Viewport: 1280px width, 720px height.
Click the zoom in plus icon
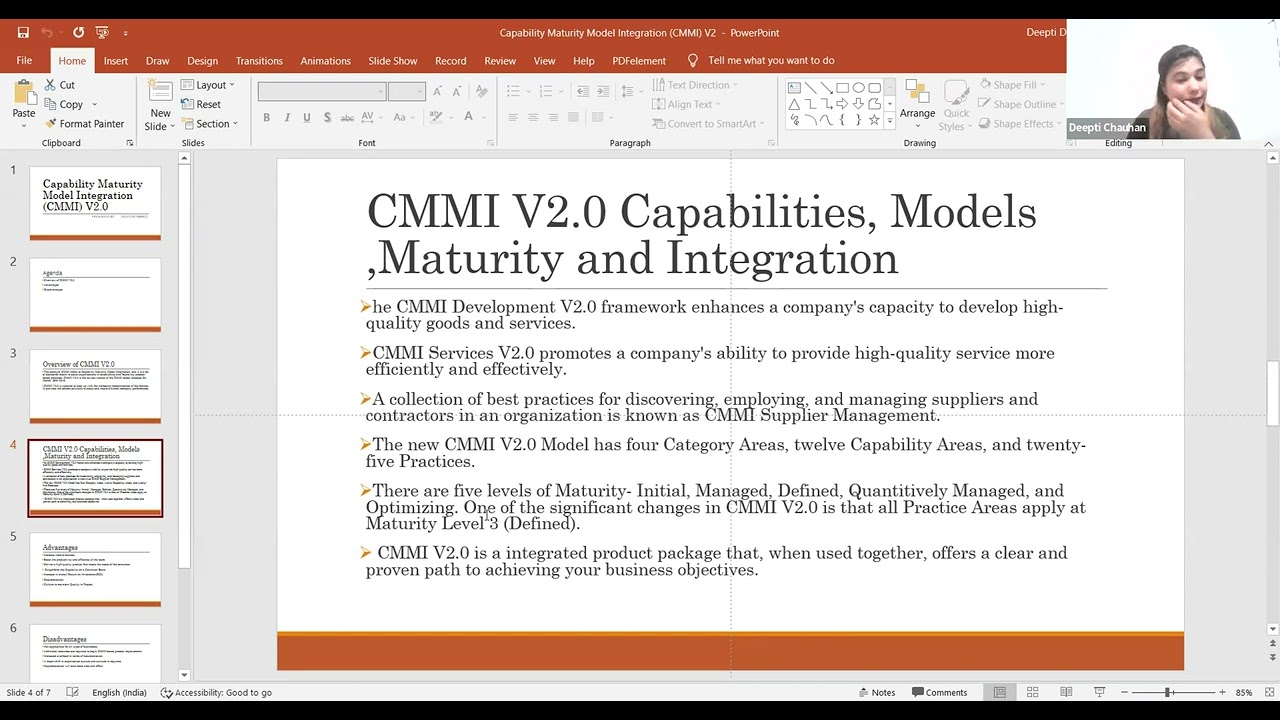point(1222,692)
